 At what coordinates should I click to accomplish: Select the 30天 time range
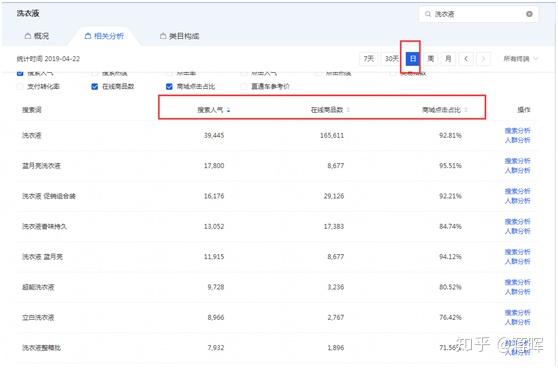click(x=391, y=59)
